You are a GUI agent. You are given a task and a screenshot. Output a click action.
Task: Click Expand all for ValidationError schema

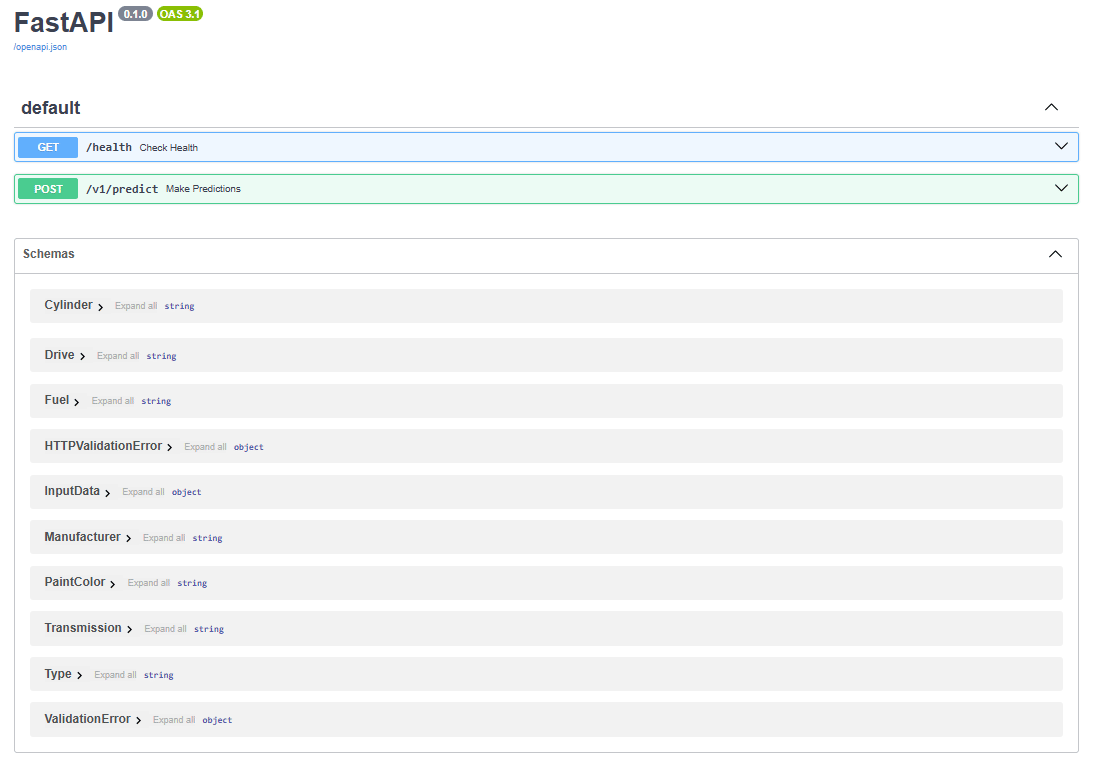174,720
